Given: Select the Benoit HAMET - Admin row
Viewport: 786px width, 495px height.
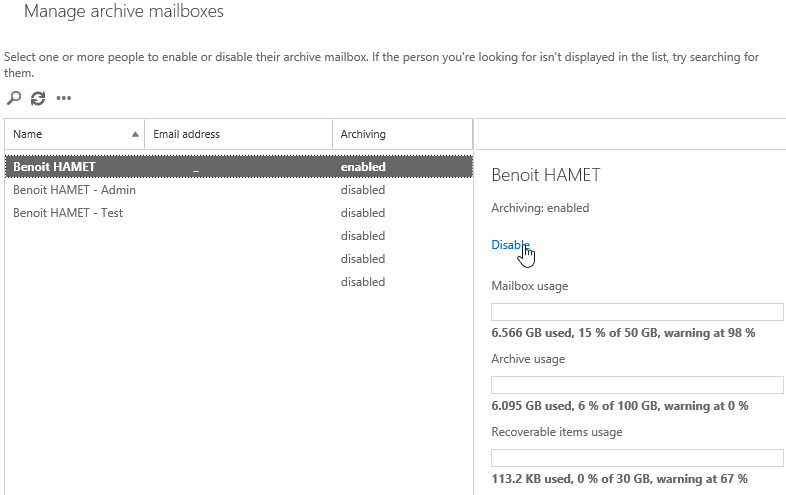Looking at the screenshot, I should pyautogui.click(x=74, y=190).
